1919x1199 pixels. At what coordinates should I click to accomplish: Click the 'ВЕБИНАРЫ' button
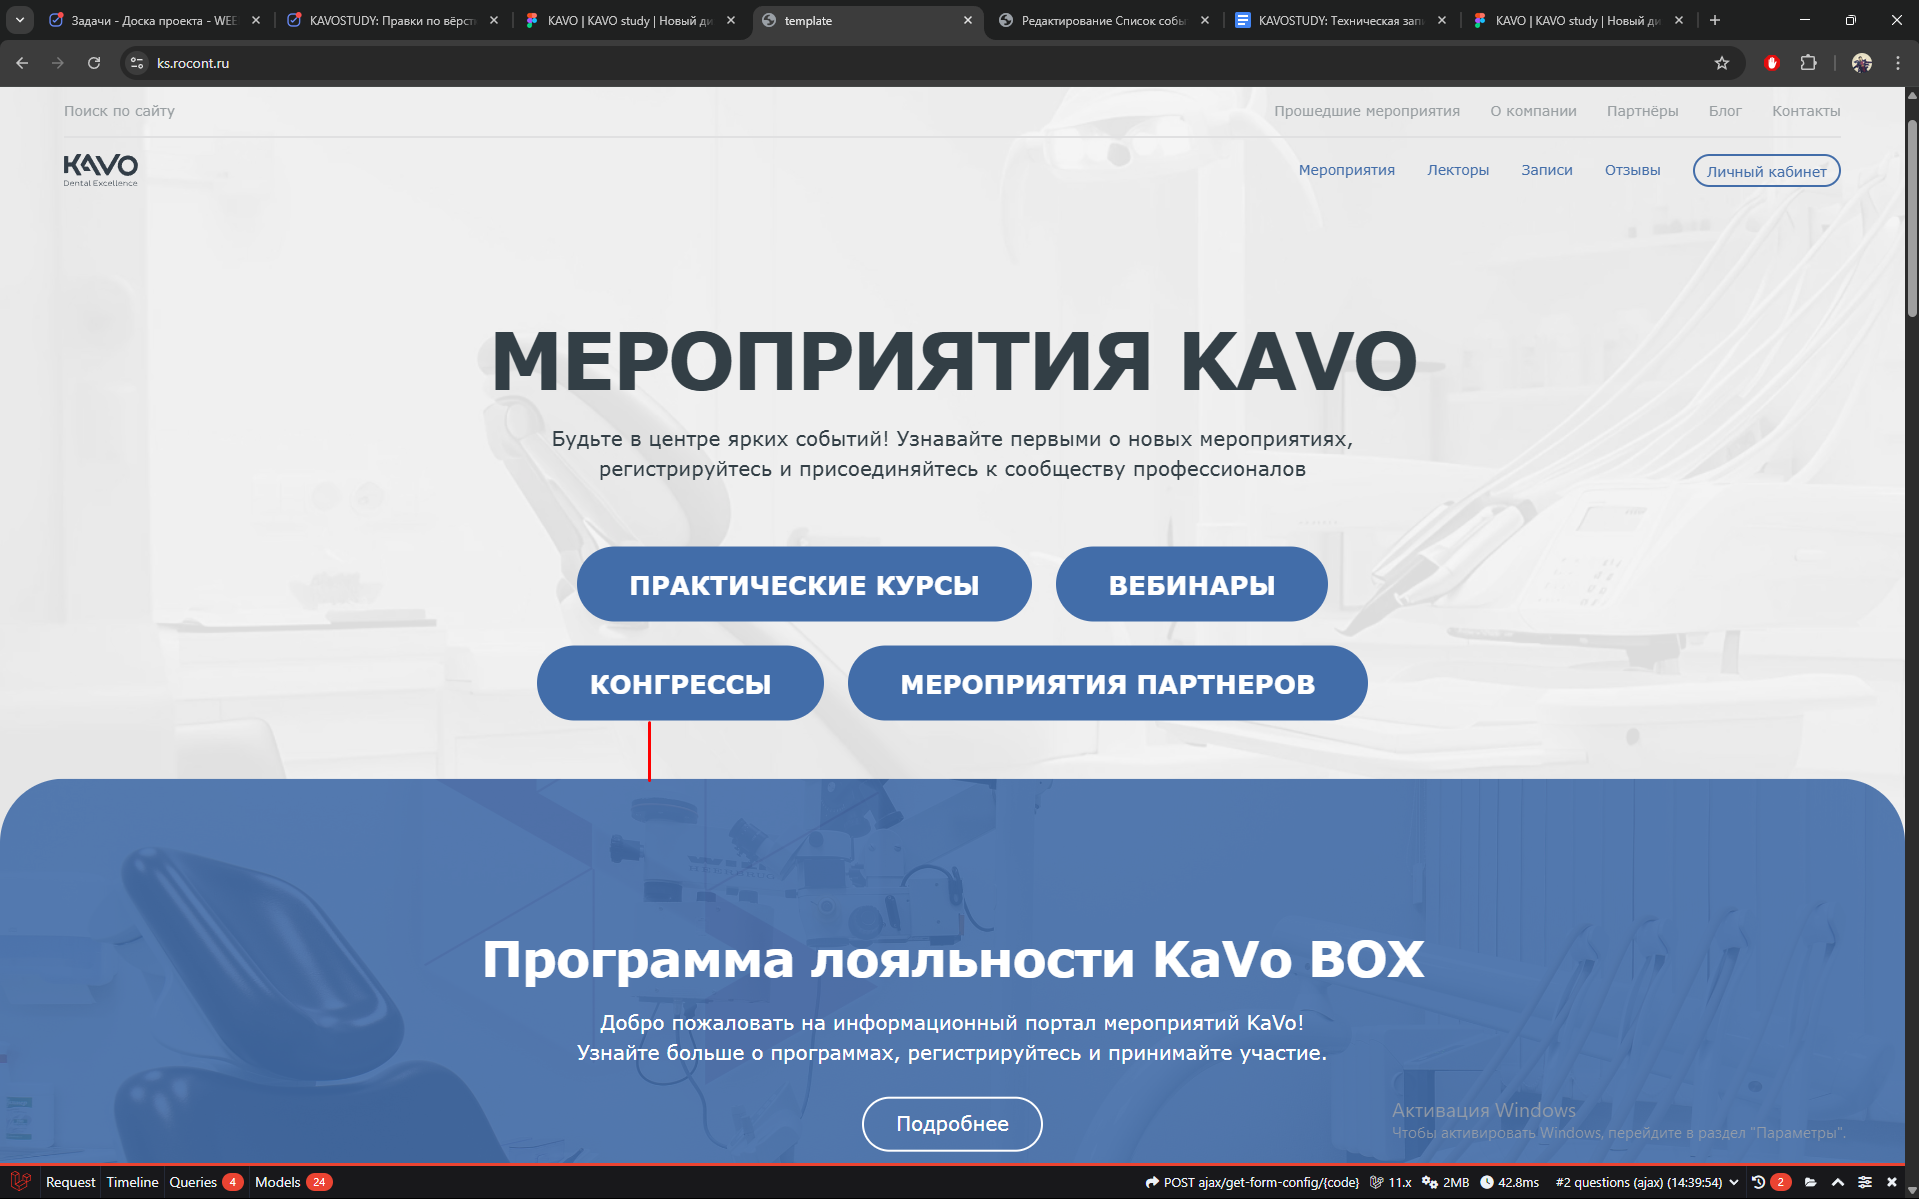click(x=1191, y=584)
